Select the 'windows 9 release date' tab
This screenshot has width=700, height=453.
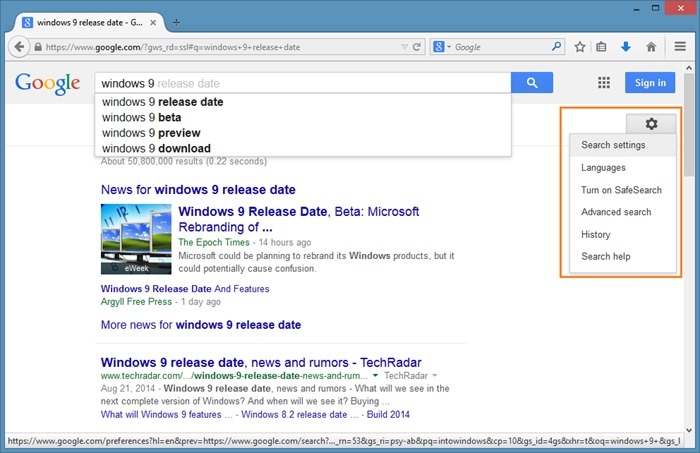pos(90,22)
